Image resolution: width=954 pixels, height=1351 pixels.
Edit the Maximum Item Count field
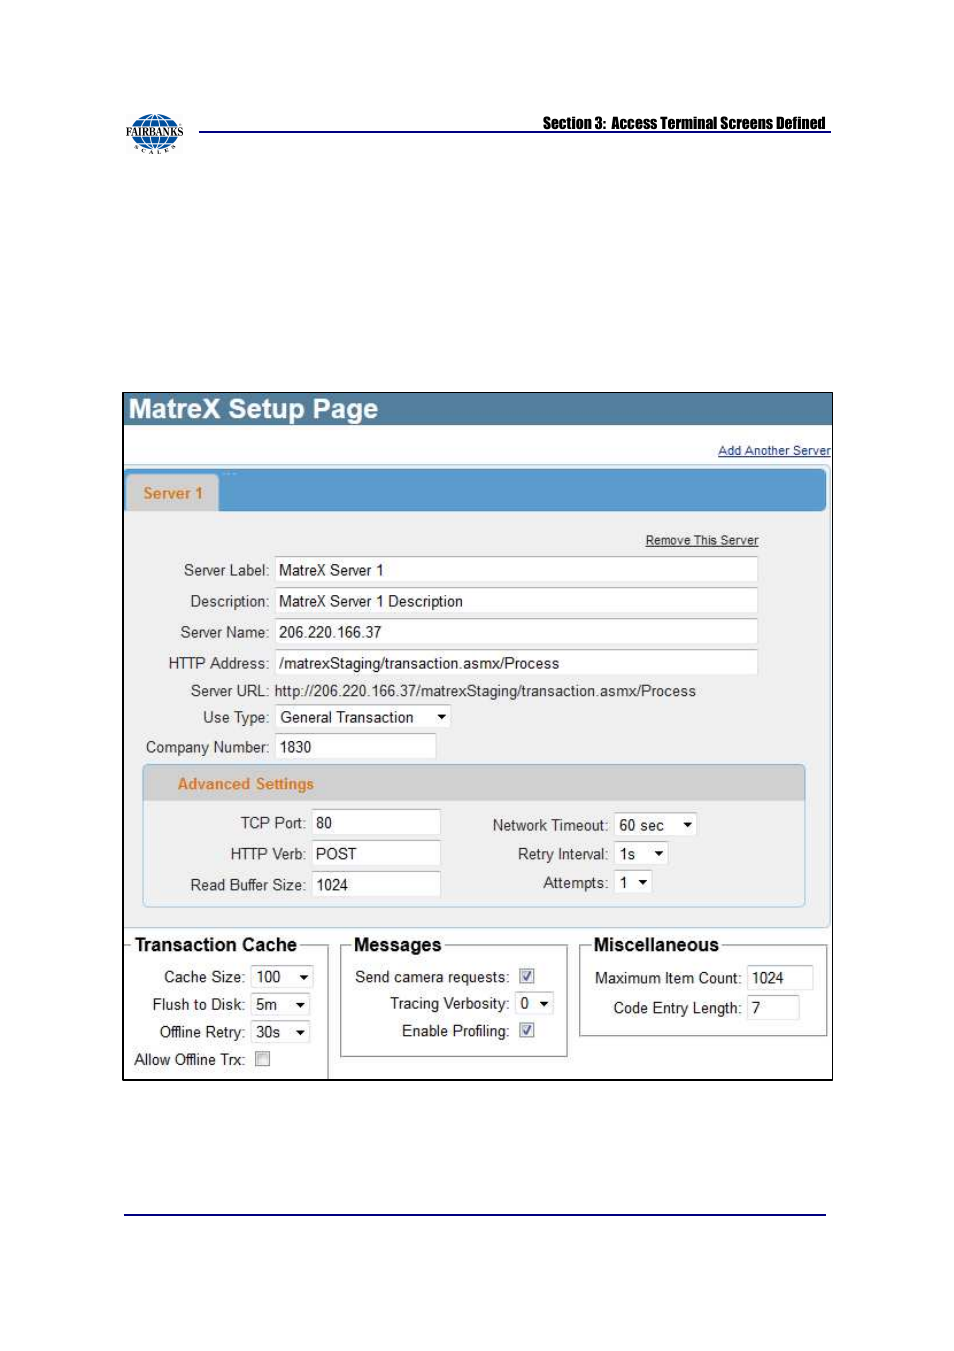pyautogui.click(x=780, y=978)
